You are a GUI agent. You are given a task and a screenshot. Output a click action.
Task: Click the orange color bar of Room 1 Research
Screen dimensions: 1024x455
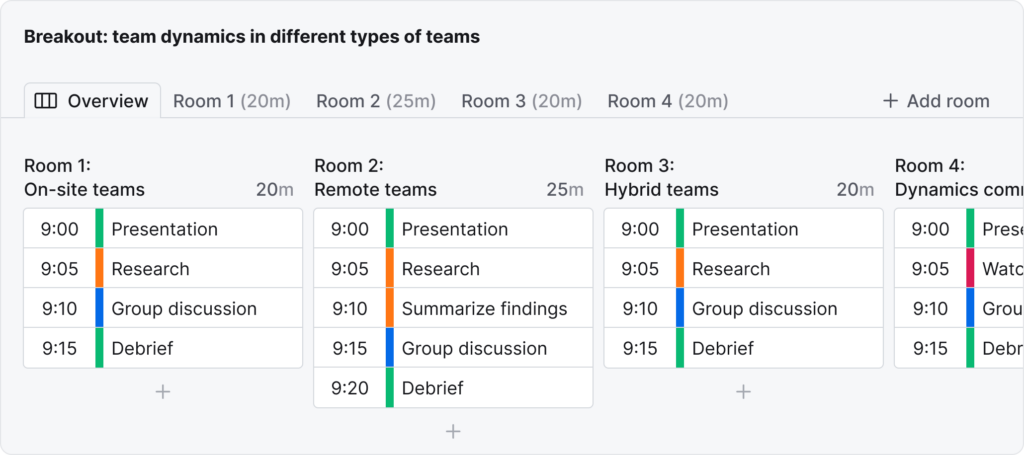click(99, 268)
